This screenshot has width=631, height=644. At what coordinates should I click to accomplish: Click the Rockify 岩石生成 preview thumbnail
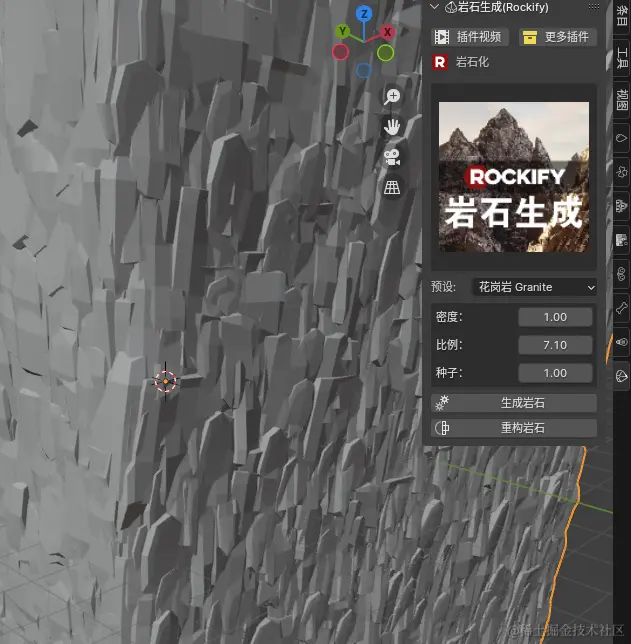pyautogui.click(x=514, y=177)
